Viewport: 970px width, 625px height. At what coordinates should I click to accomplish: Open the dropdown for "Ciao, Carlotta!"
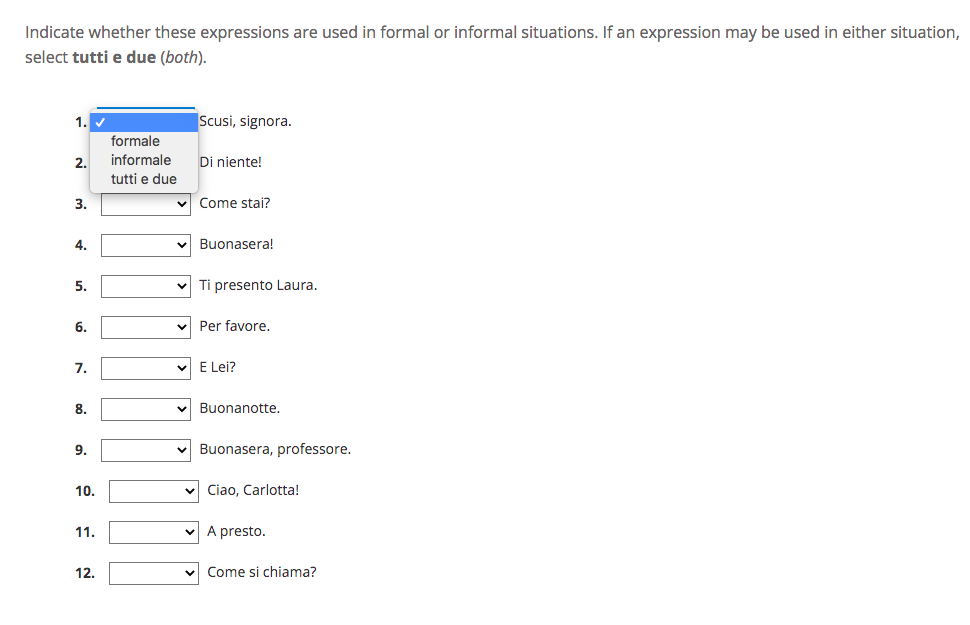pos(153,490)
